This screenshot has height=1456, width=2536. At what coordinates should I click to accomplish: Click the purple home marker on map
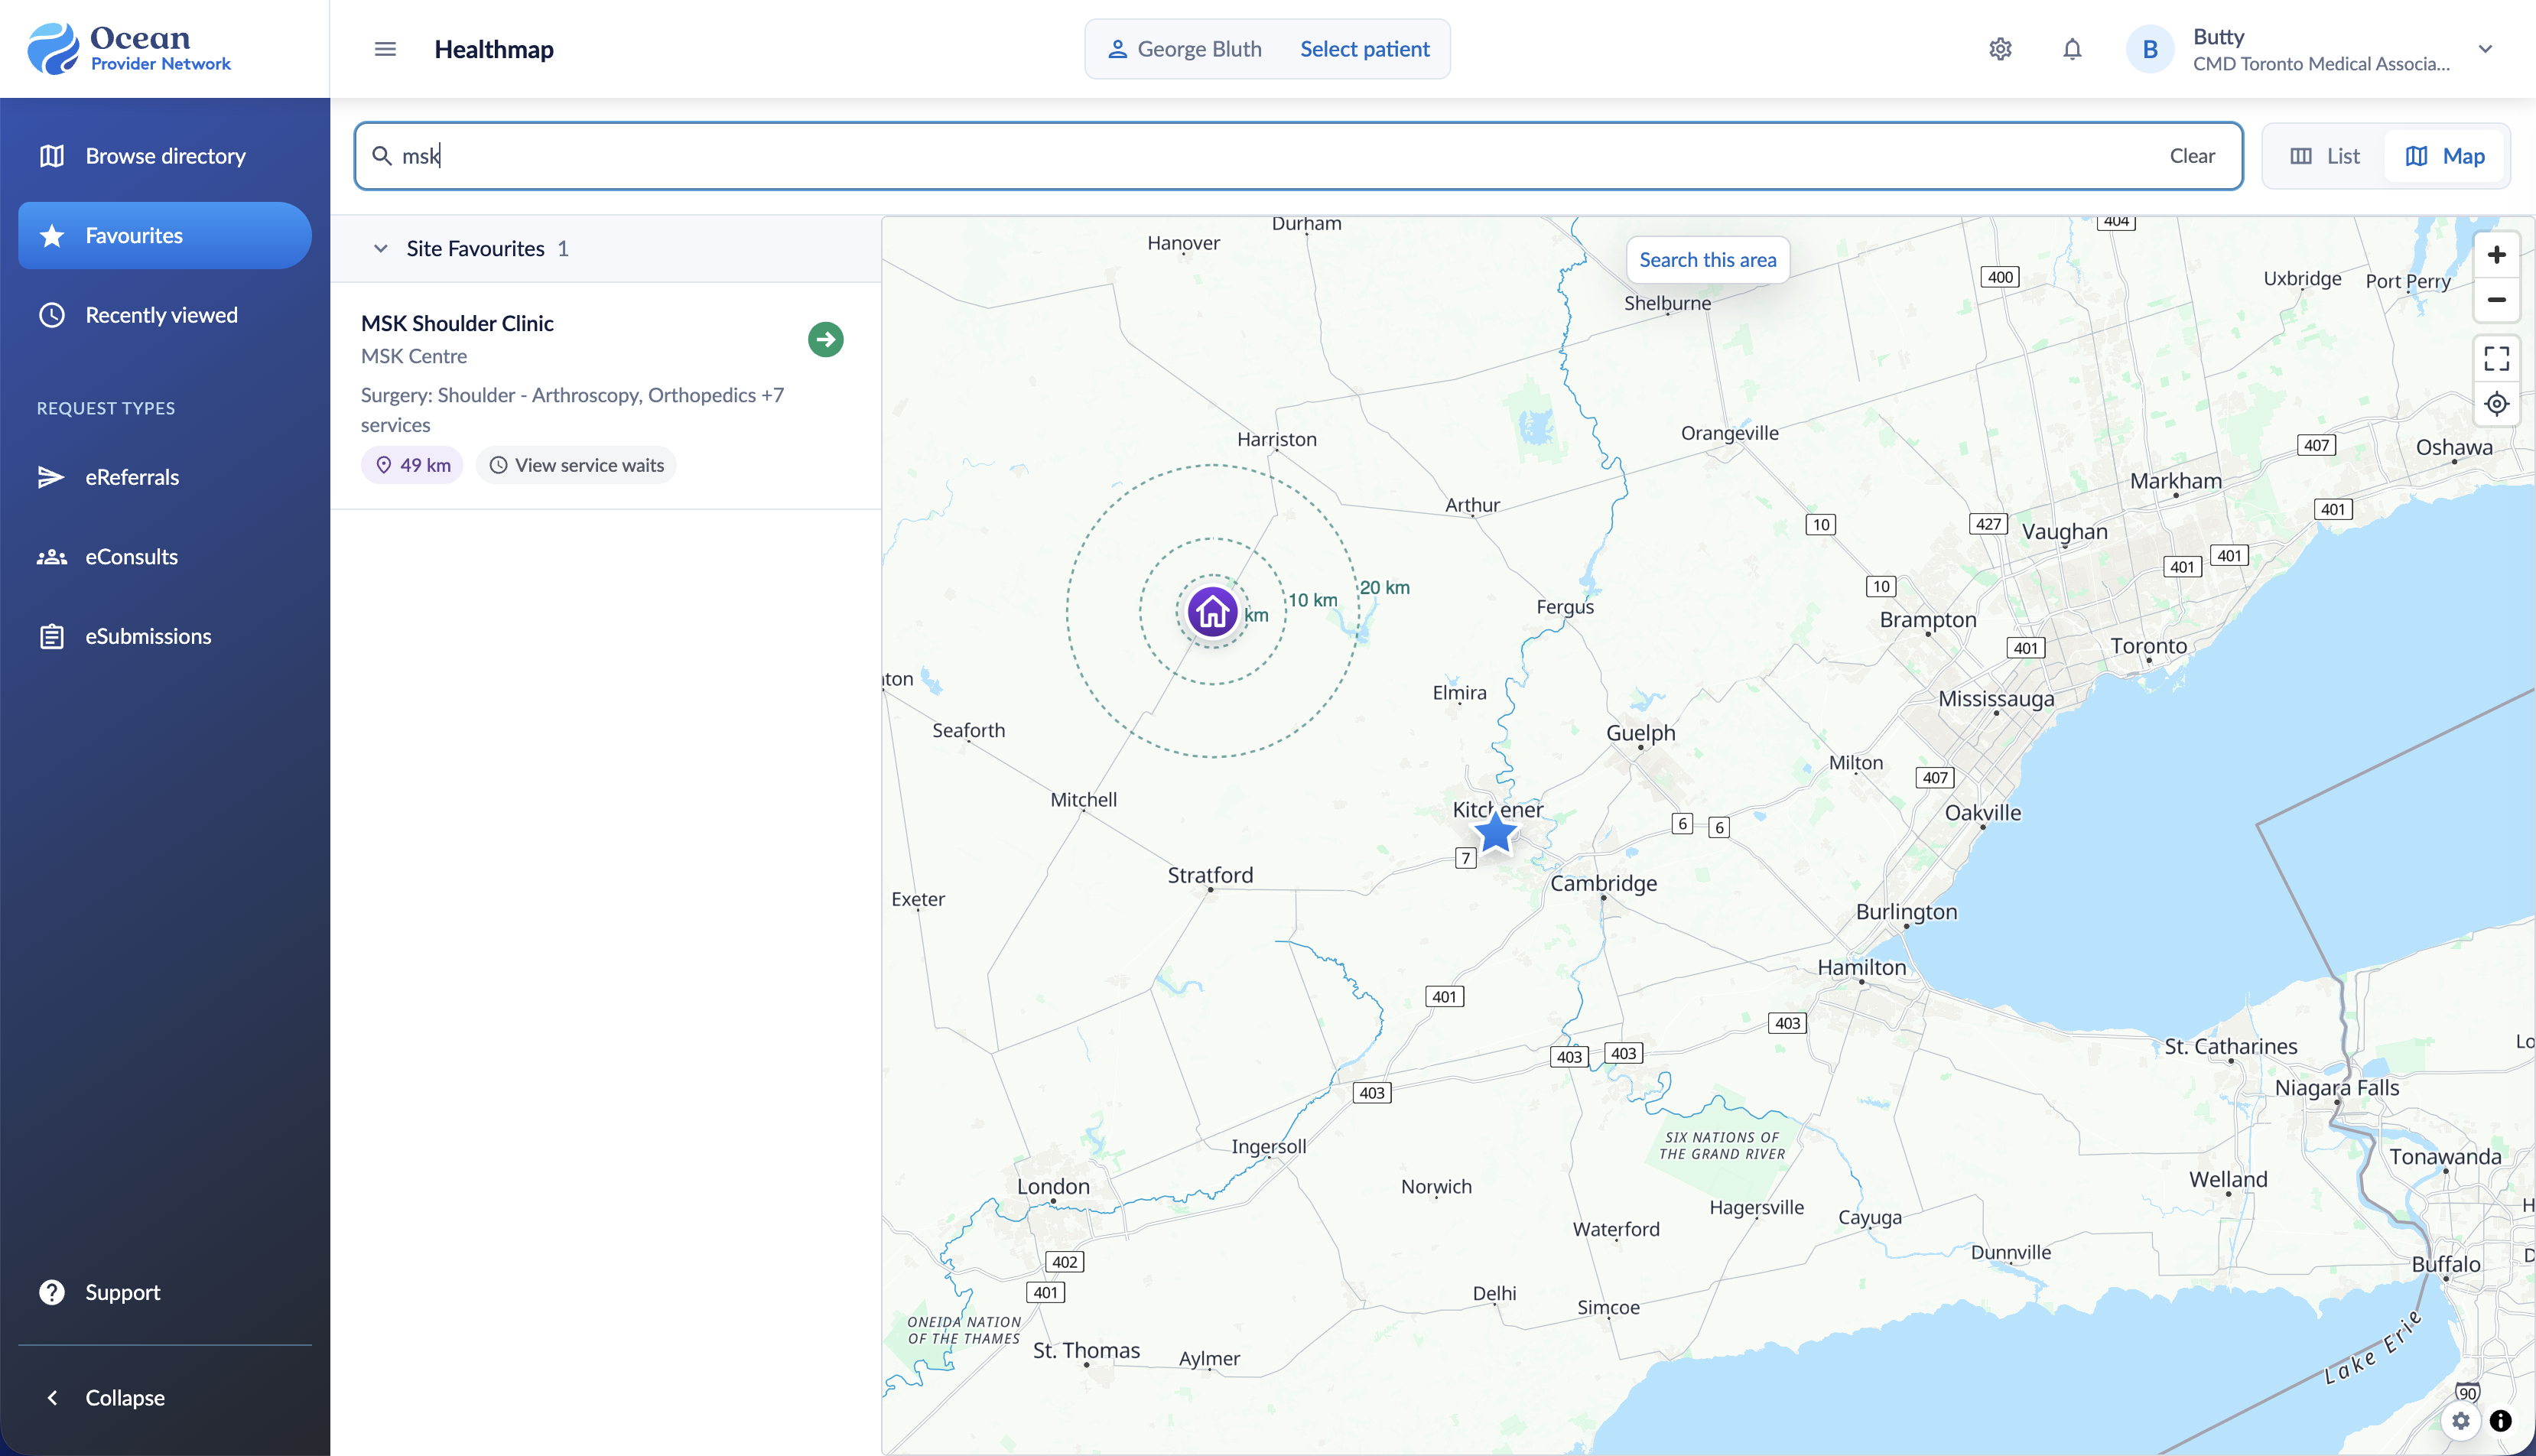(x=1212, y=611)
